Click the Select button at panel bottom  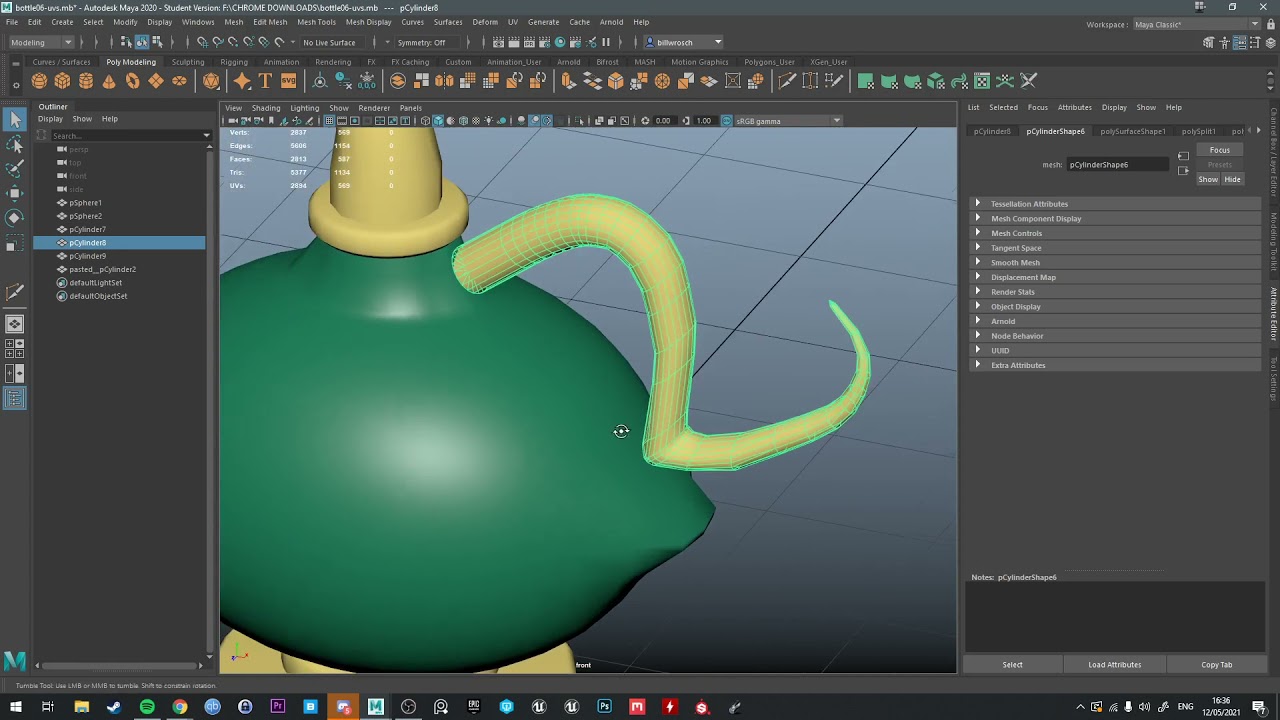tap(1012, 665)
